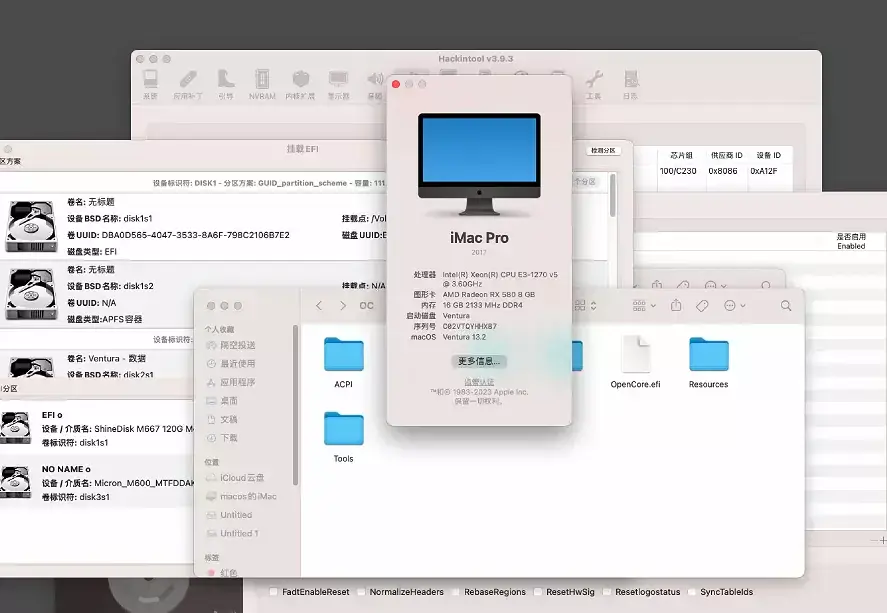Select the 0x8086 vendor ID cell
Viewport: 887px width, 613px height.
tap(723, 171)
